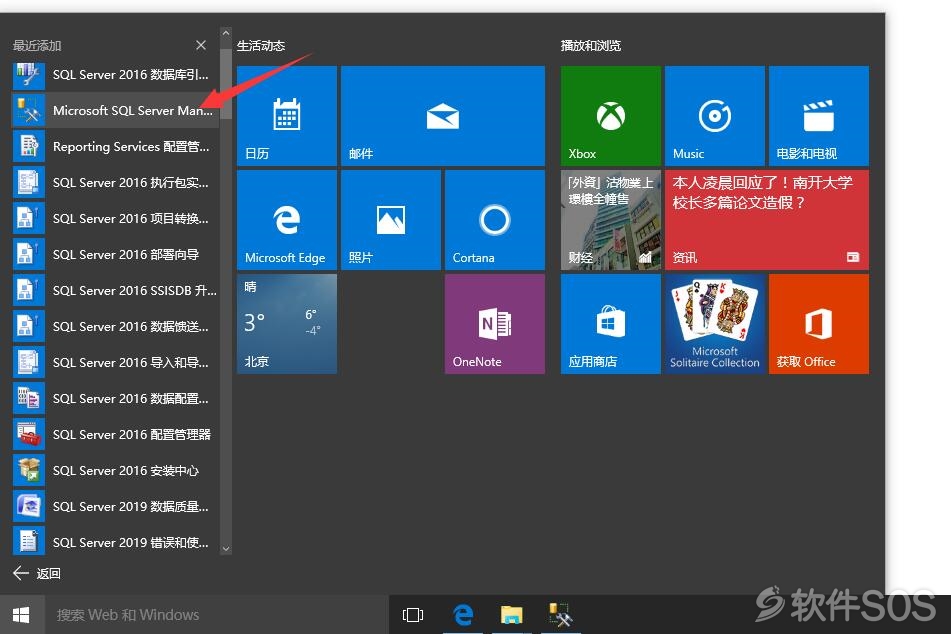Open the 应用商店 store tile
Viewport: 951px width, 634px height.
610,324
